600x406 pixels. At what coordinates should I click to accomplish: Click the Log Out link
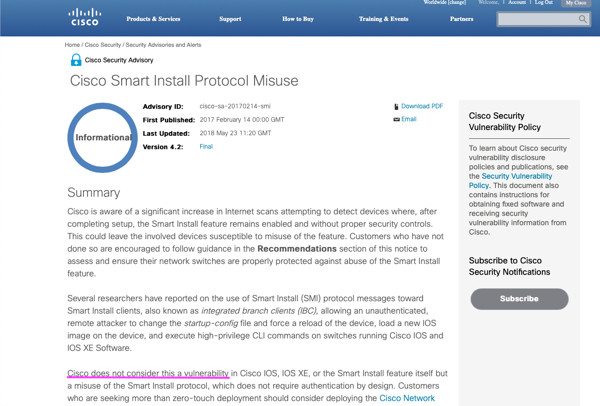[x=543, y=2]
